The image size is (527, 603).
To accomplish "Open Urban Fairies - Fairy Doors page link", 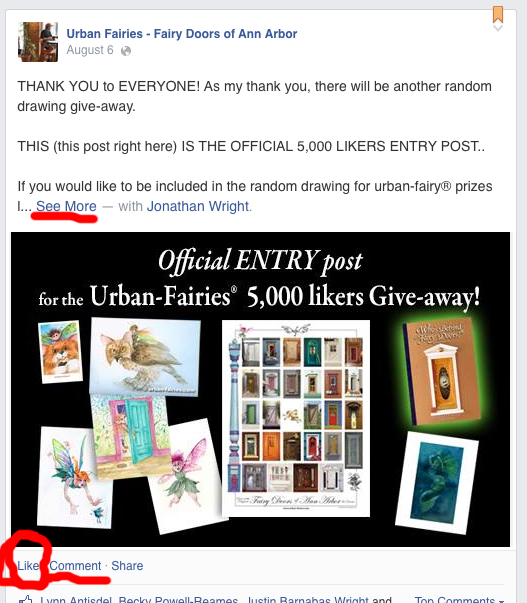I will tap(182, 34).
